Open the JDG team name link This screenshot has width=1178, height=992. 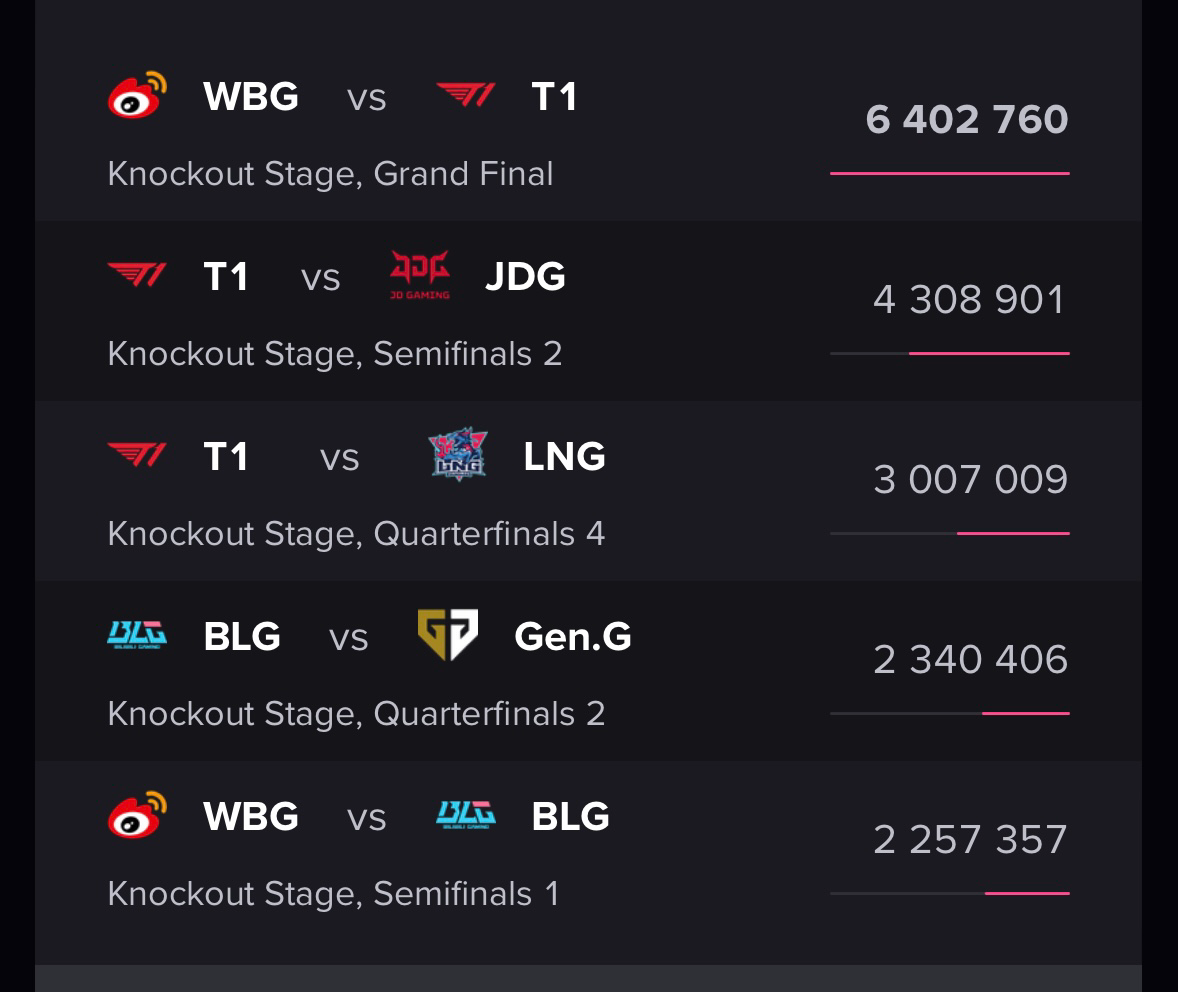click(525, 276)
